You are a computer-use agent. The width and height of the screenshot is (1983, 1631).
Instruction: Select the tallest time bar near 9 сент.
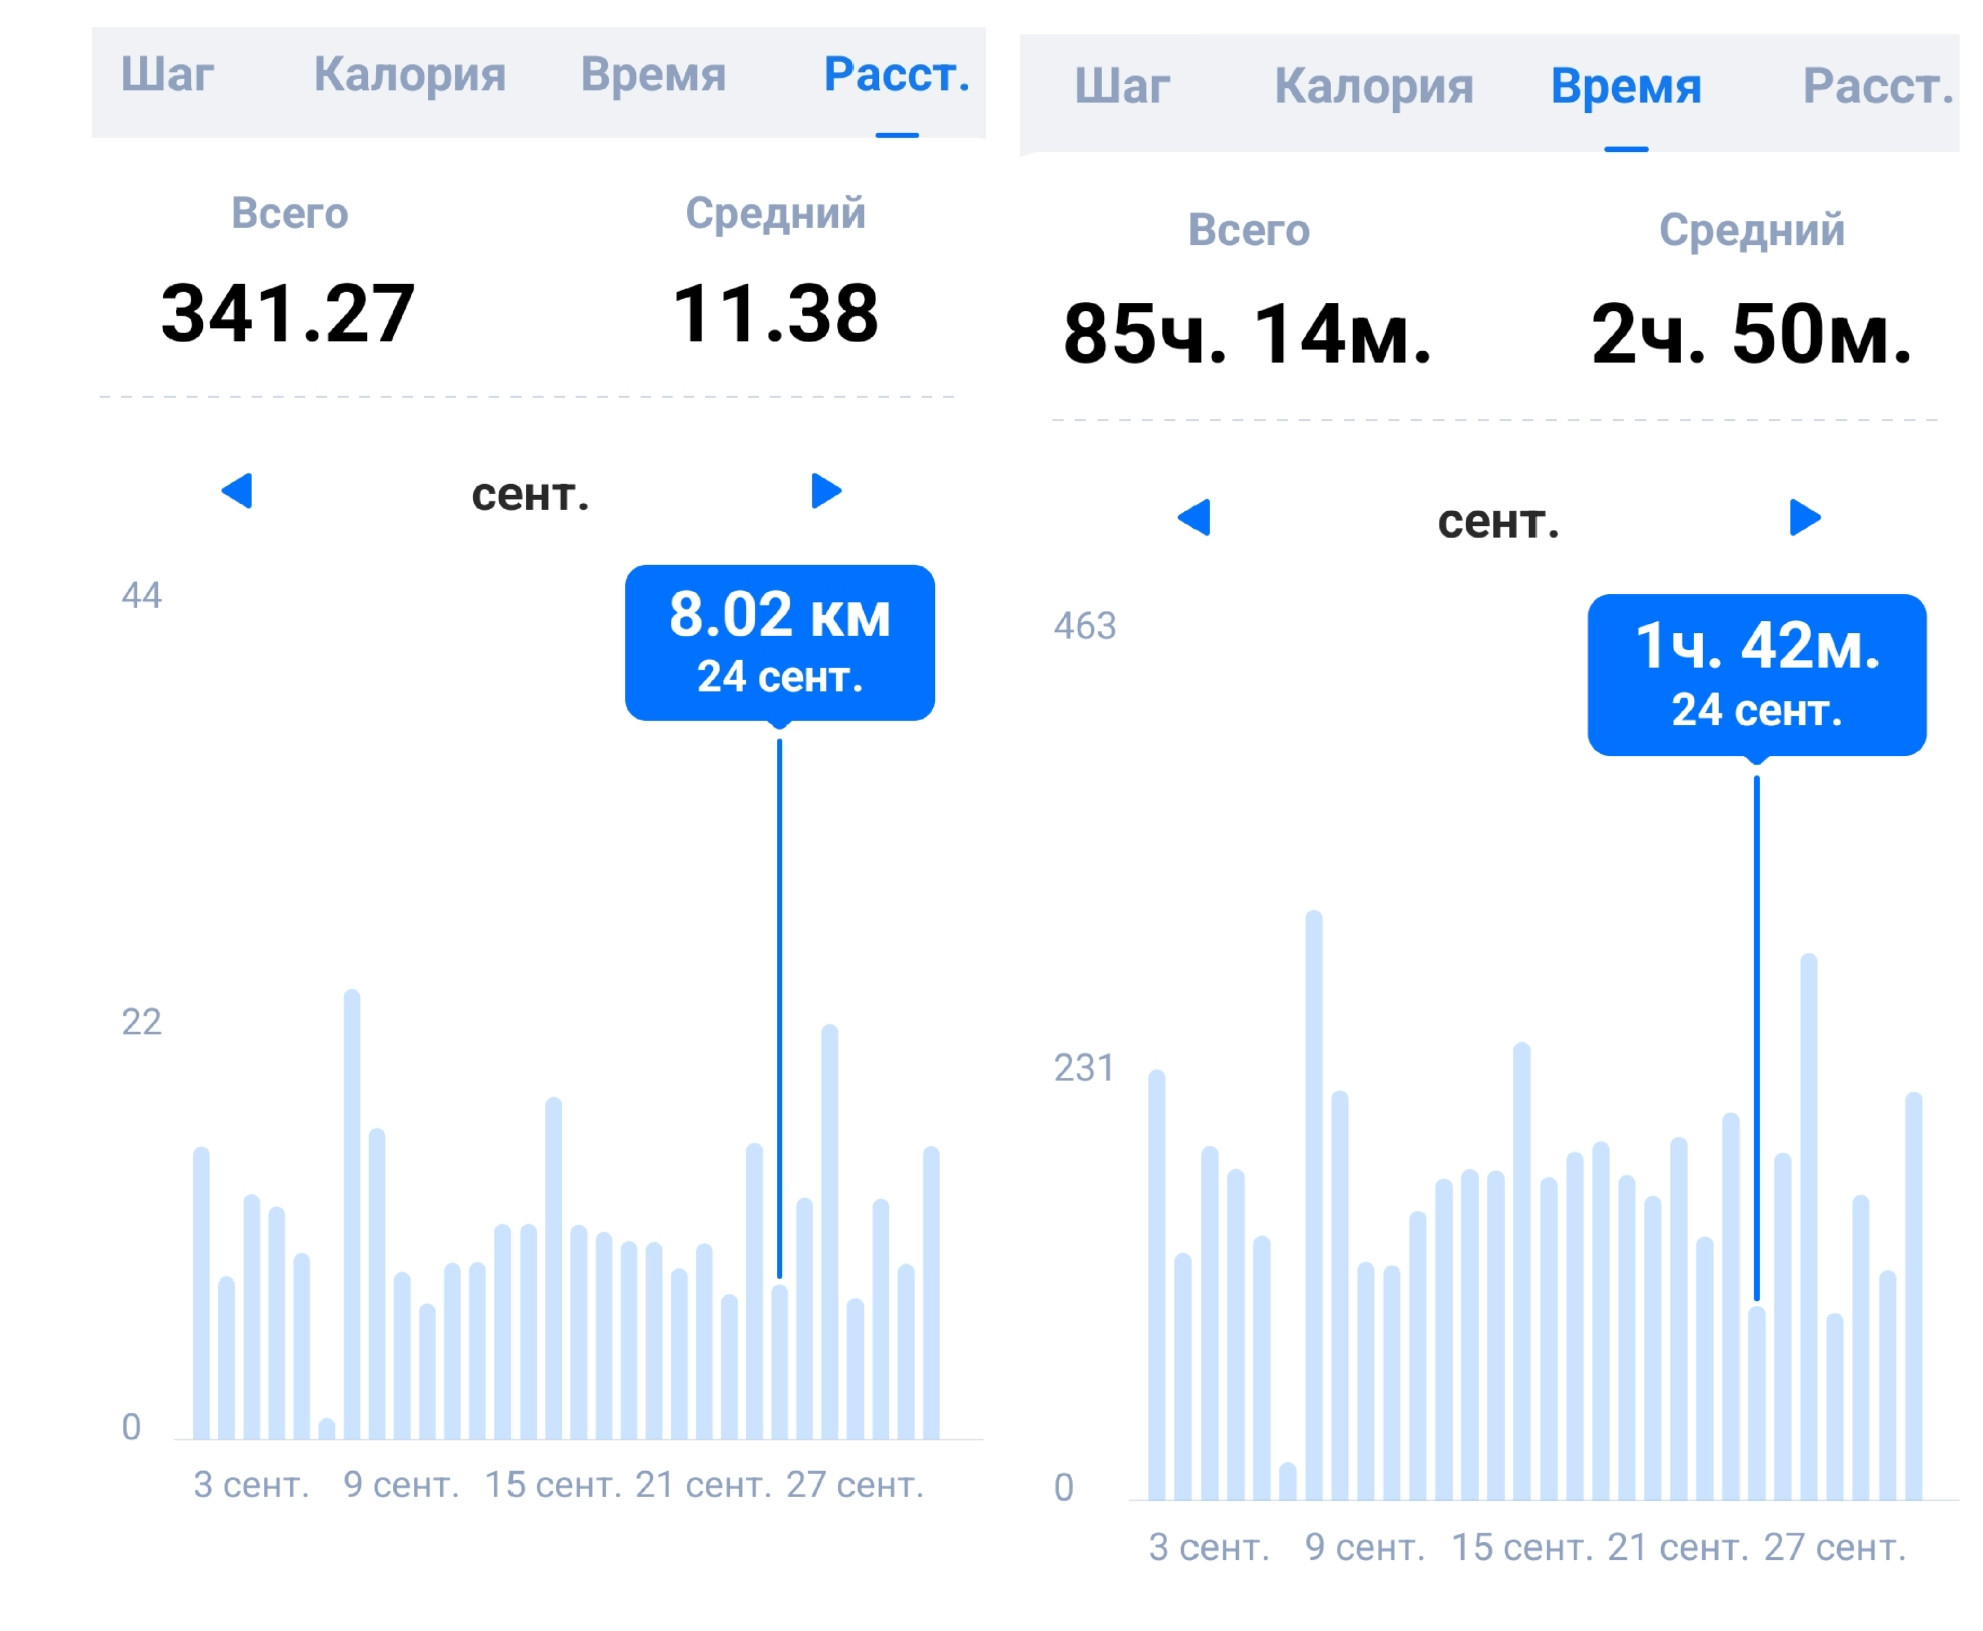(1314, 1205)
